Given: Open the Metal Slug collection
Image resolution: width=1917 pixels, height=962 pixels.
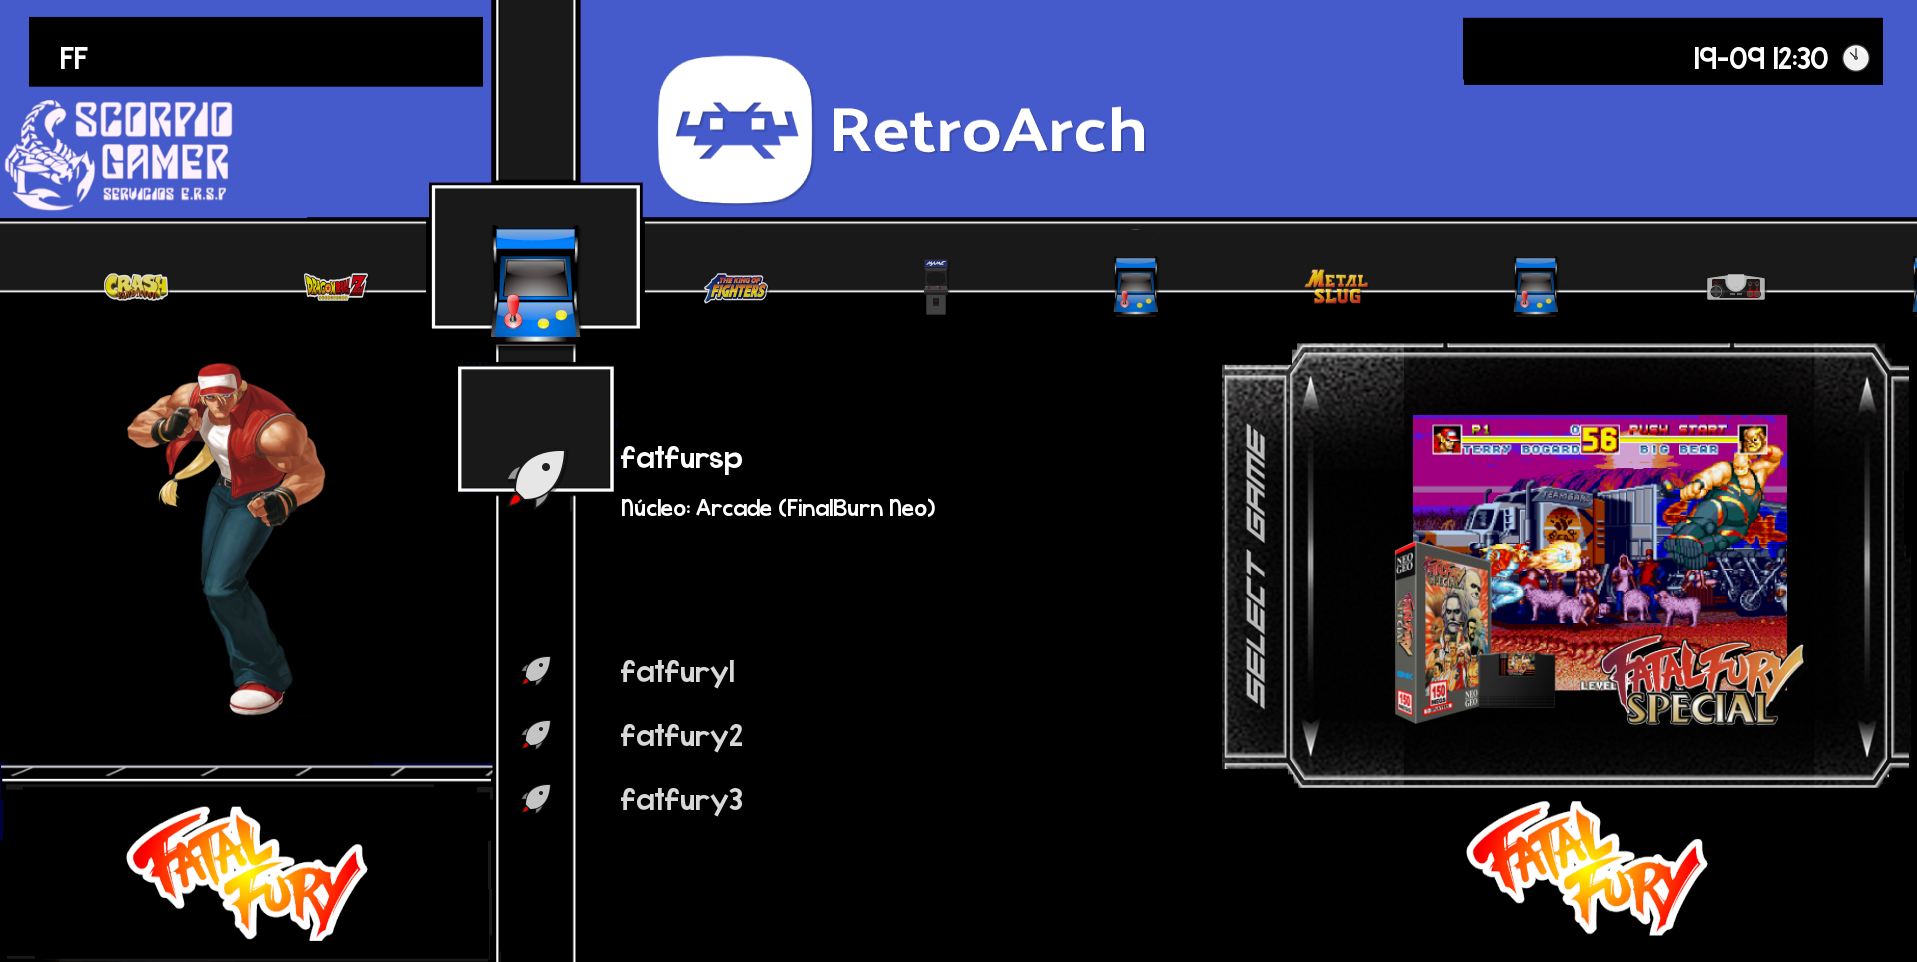Looking at the screenshot, I should pos(1336,288).
